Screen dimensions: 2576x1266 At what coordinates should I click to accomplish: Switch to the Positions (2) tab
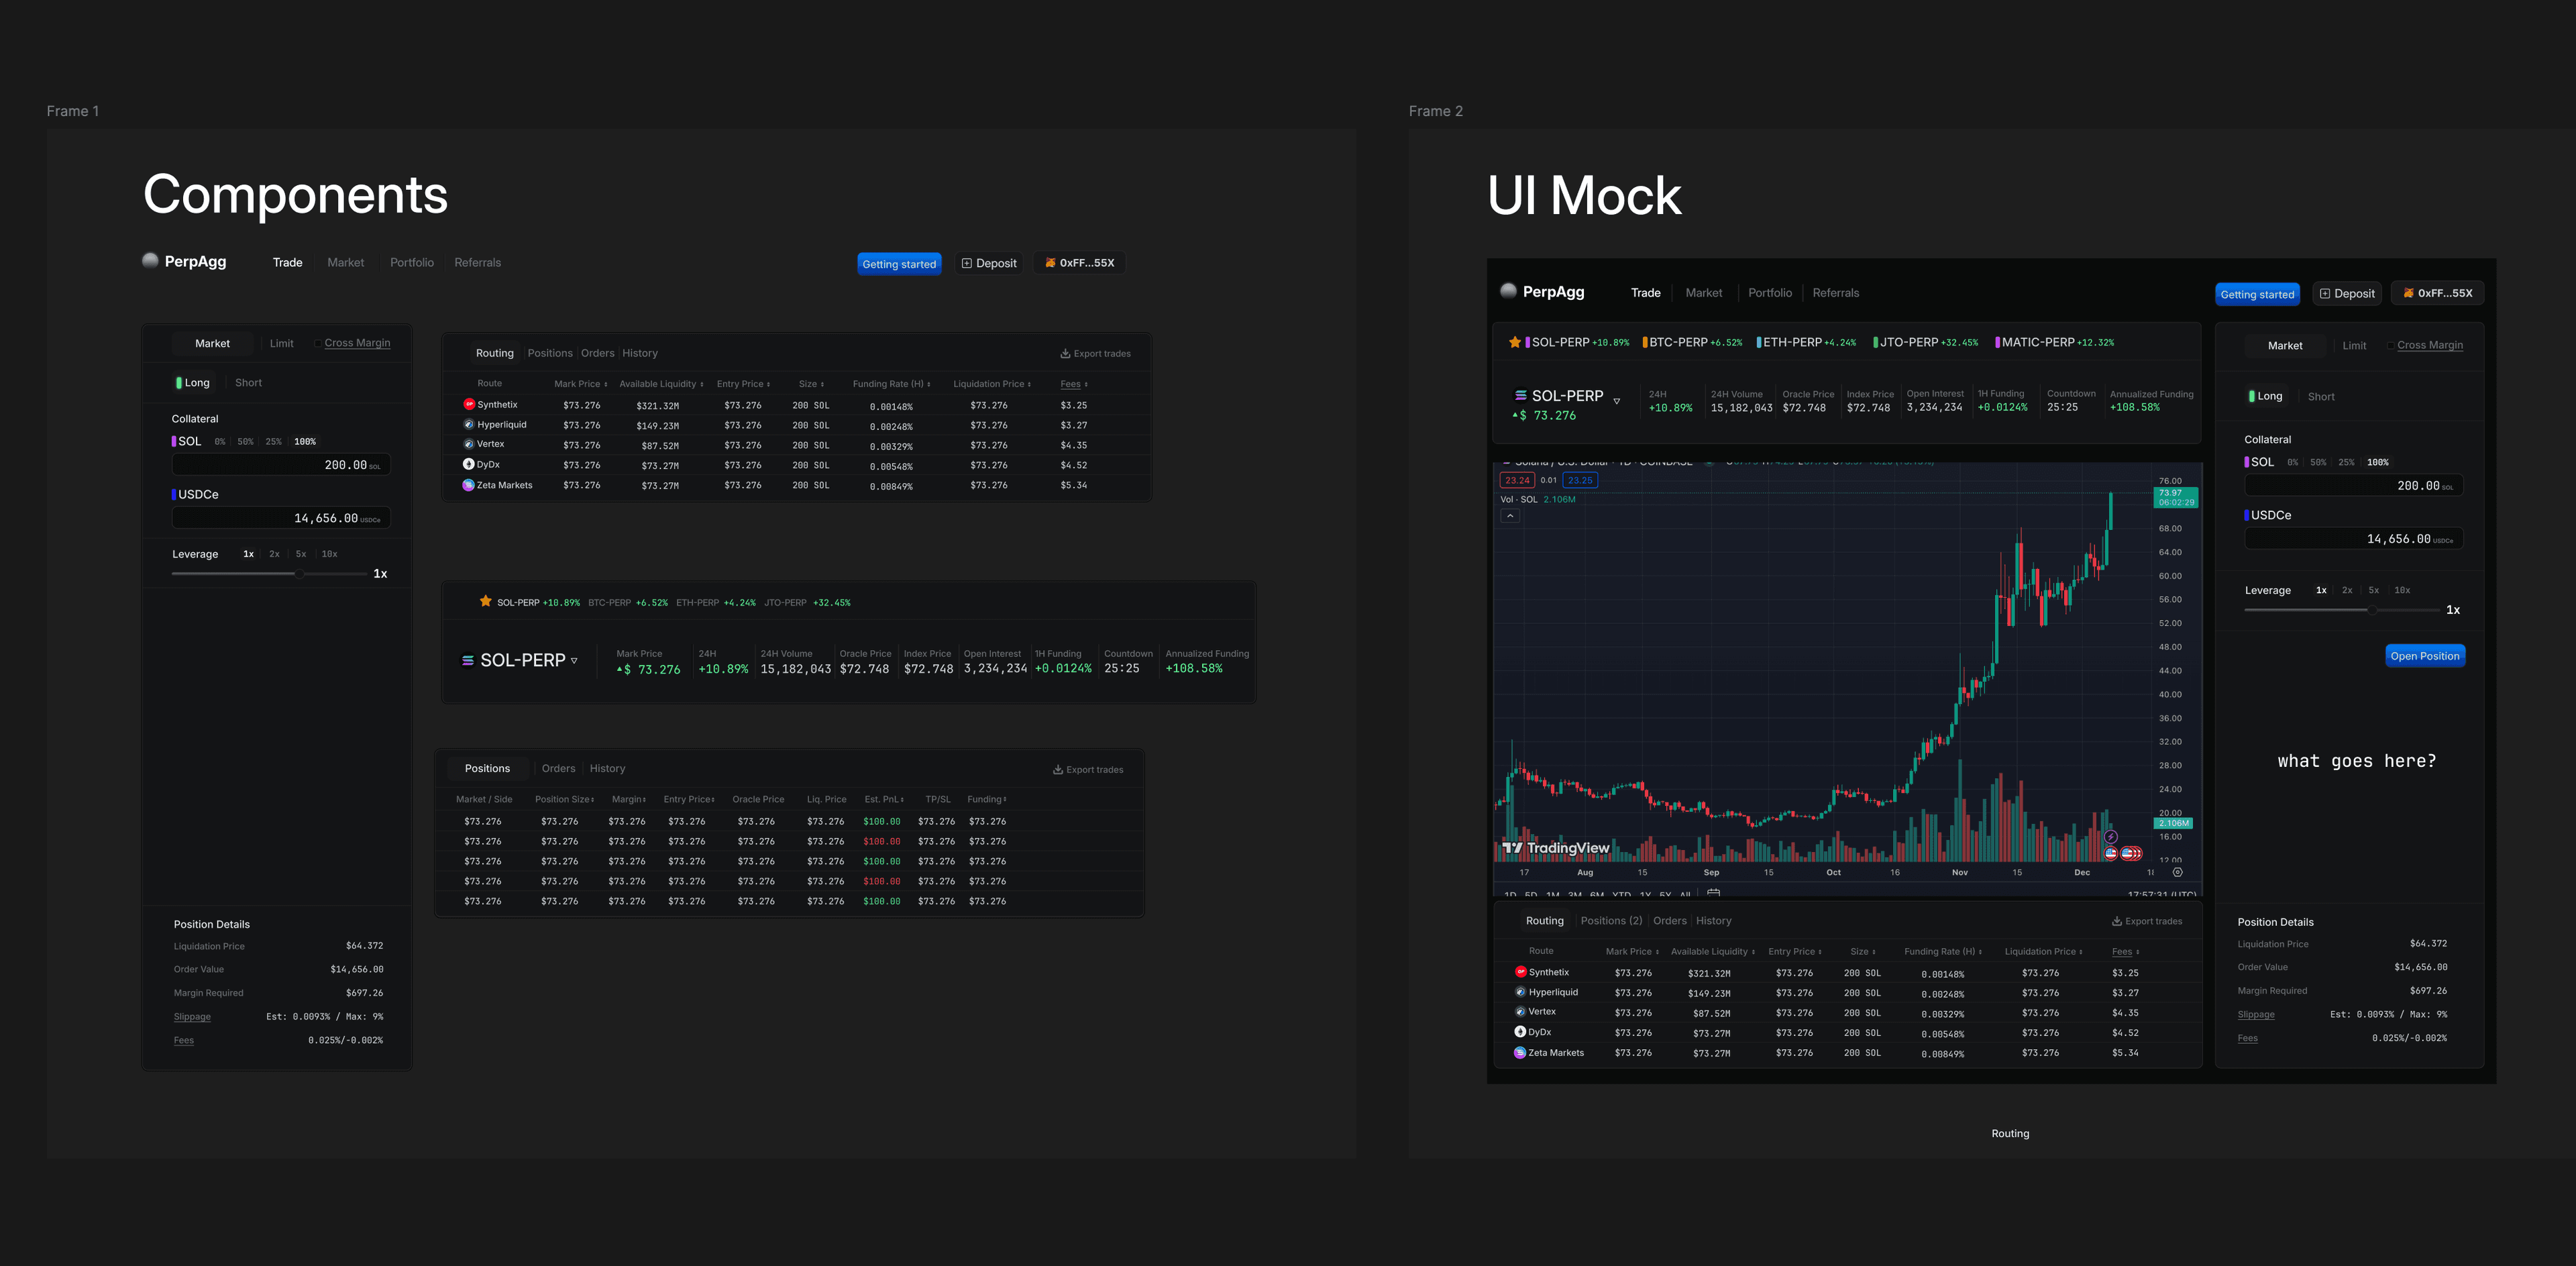pyautogui.click(x=1611, y=920)
